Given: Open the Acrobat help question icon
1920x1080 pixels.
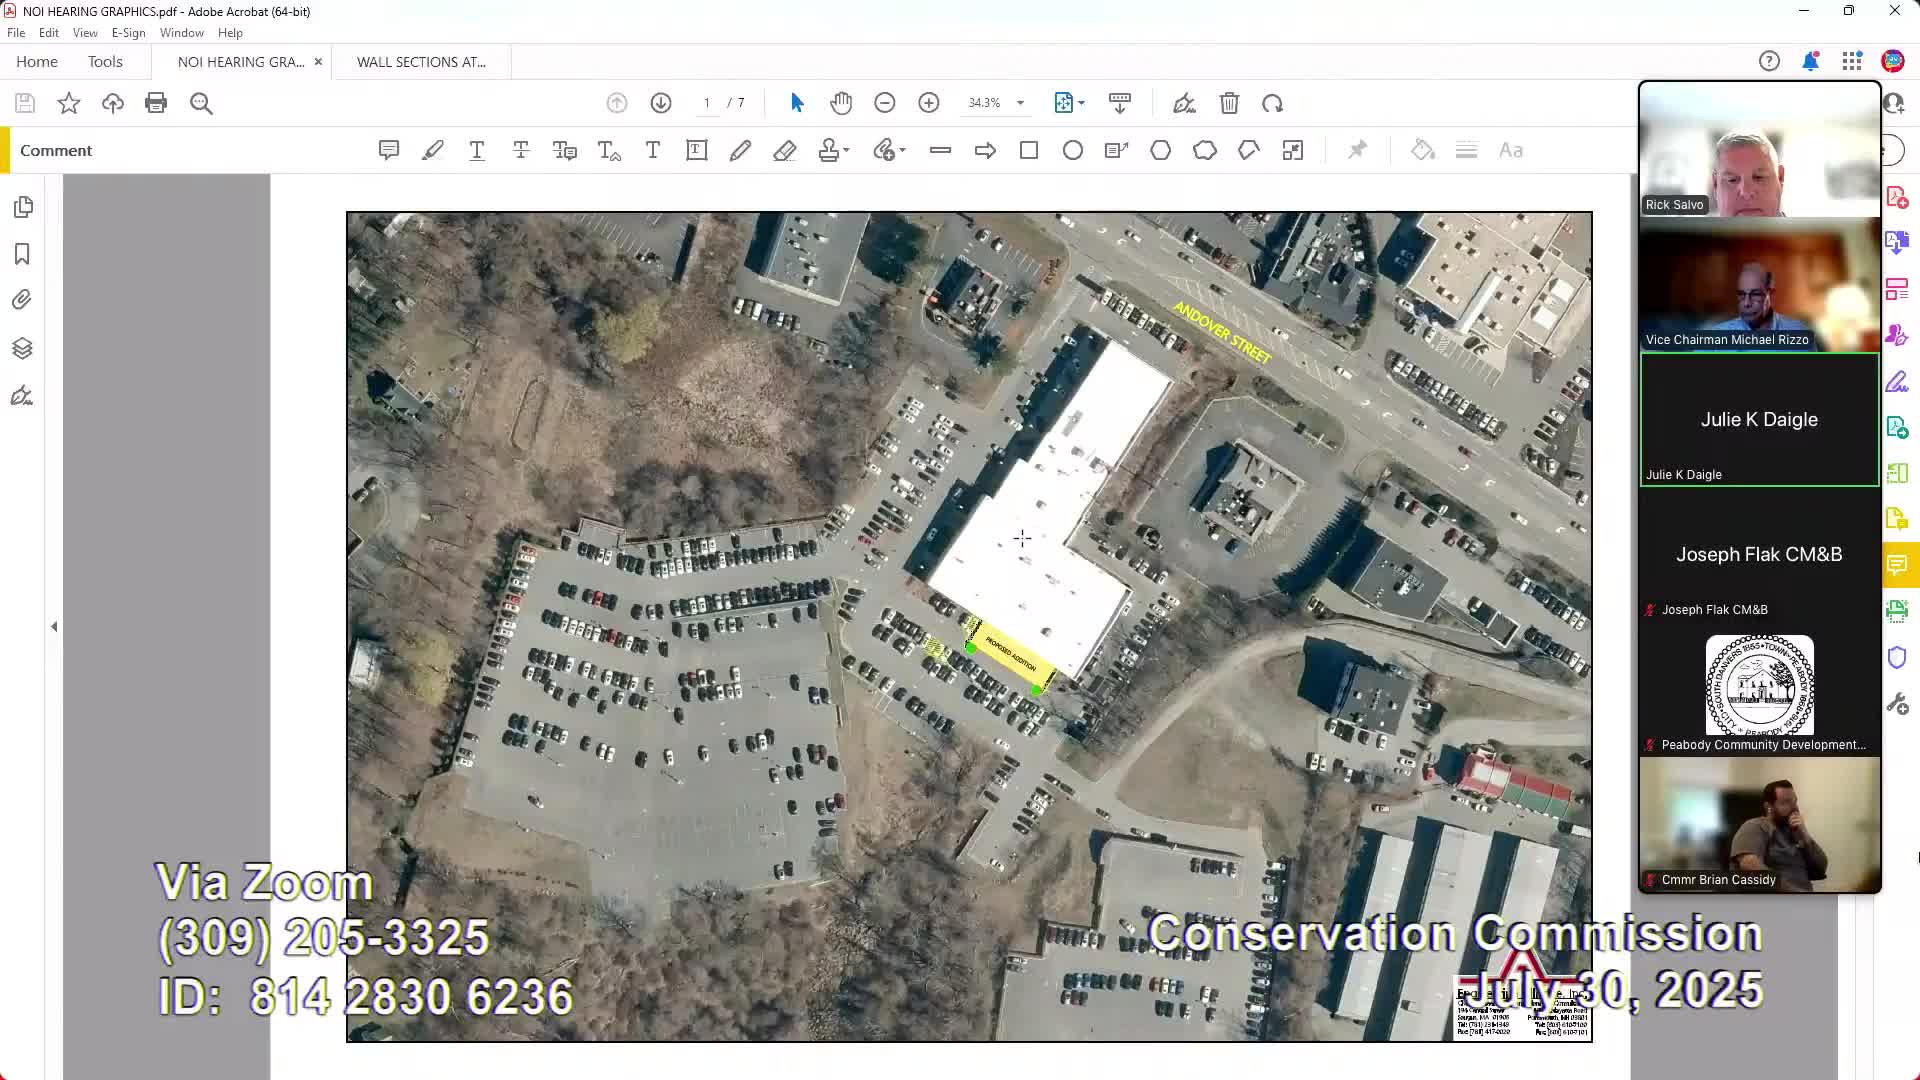Looking at the screenshot, I should point(1769,62).
